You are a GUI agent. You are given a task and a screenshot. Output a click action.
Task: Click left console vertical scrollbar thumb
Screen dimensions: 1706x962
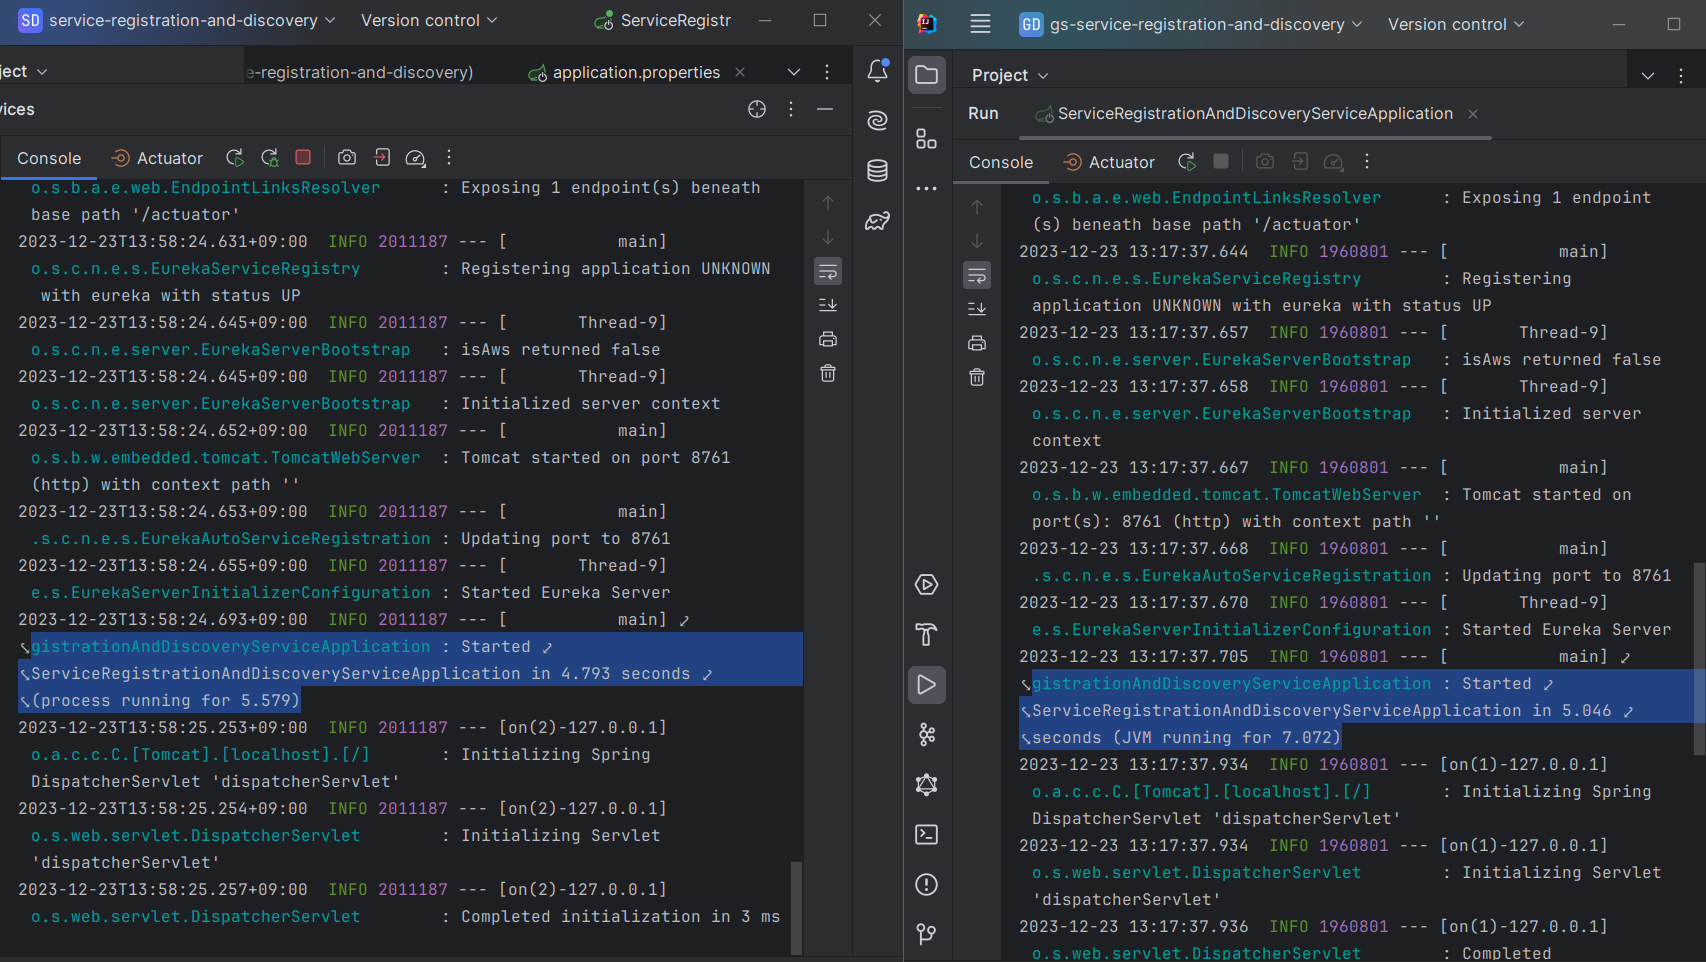coord(796,907)
